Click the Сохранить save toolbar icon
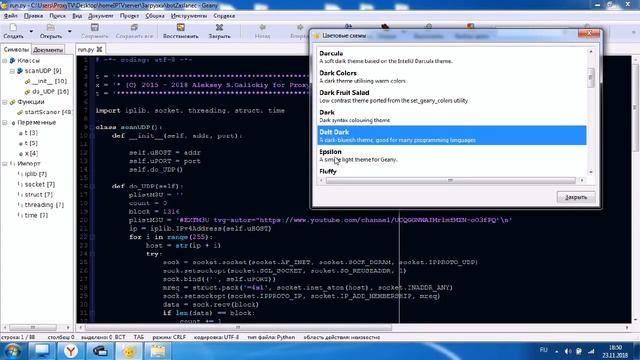This screenshot has height=360, width=640. pyautogui.click(x=95, y=31)
